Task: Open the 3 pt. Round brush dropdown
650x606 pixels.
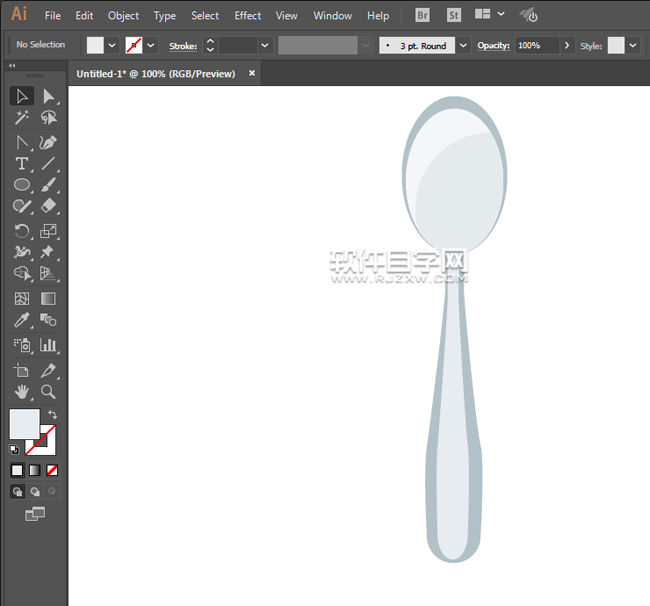Action: [463, 45]
